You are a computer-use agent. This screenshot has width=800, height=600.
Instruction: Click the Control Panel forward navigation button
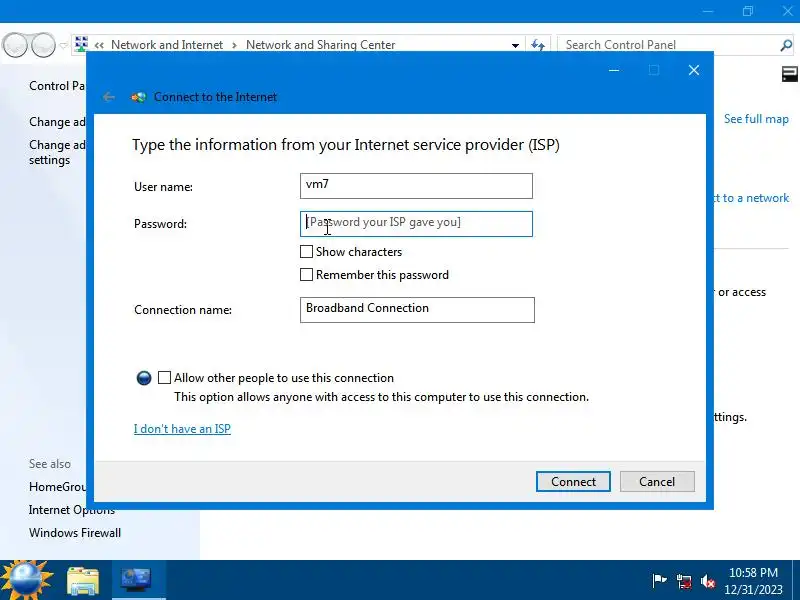(43, 45)
